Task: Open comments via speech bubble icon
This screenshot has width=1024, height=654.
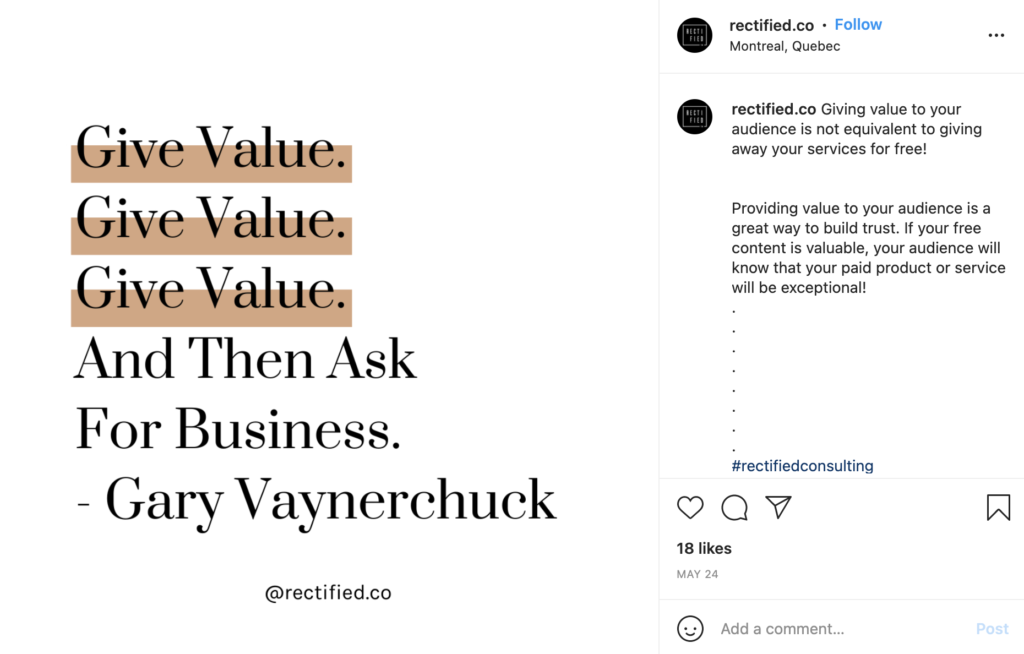Action: point(735,508)
